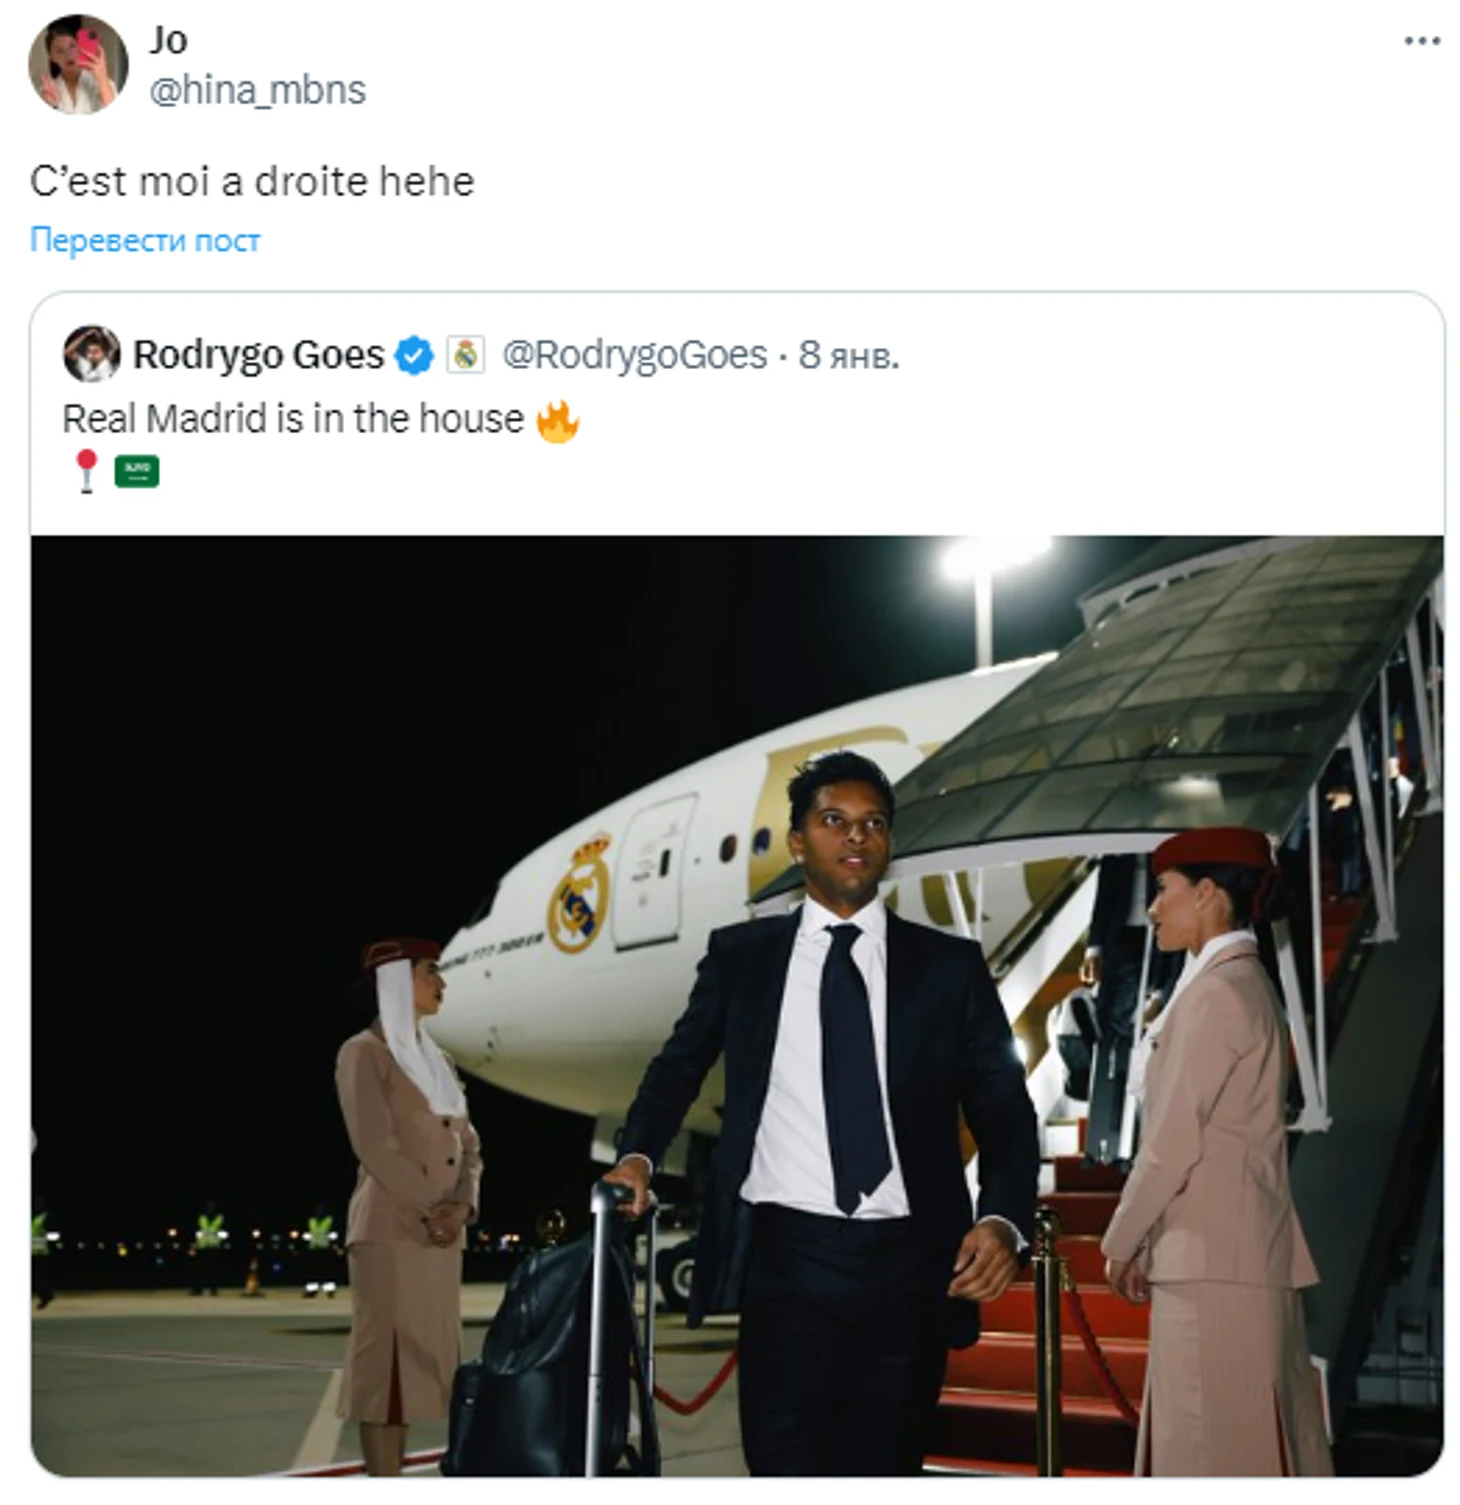Click Rodrygo Goes' small avatar
Screen dimensions: 1460x1505
(x=91, y=354)
